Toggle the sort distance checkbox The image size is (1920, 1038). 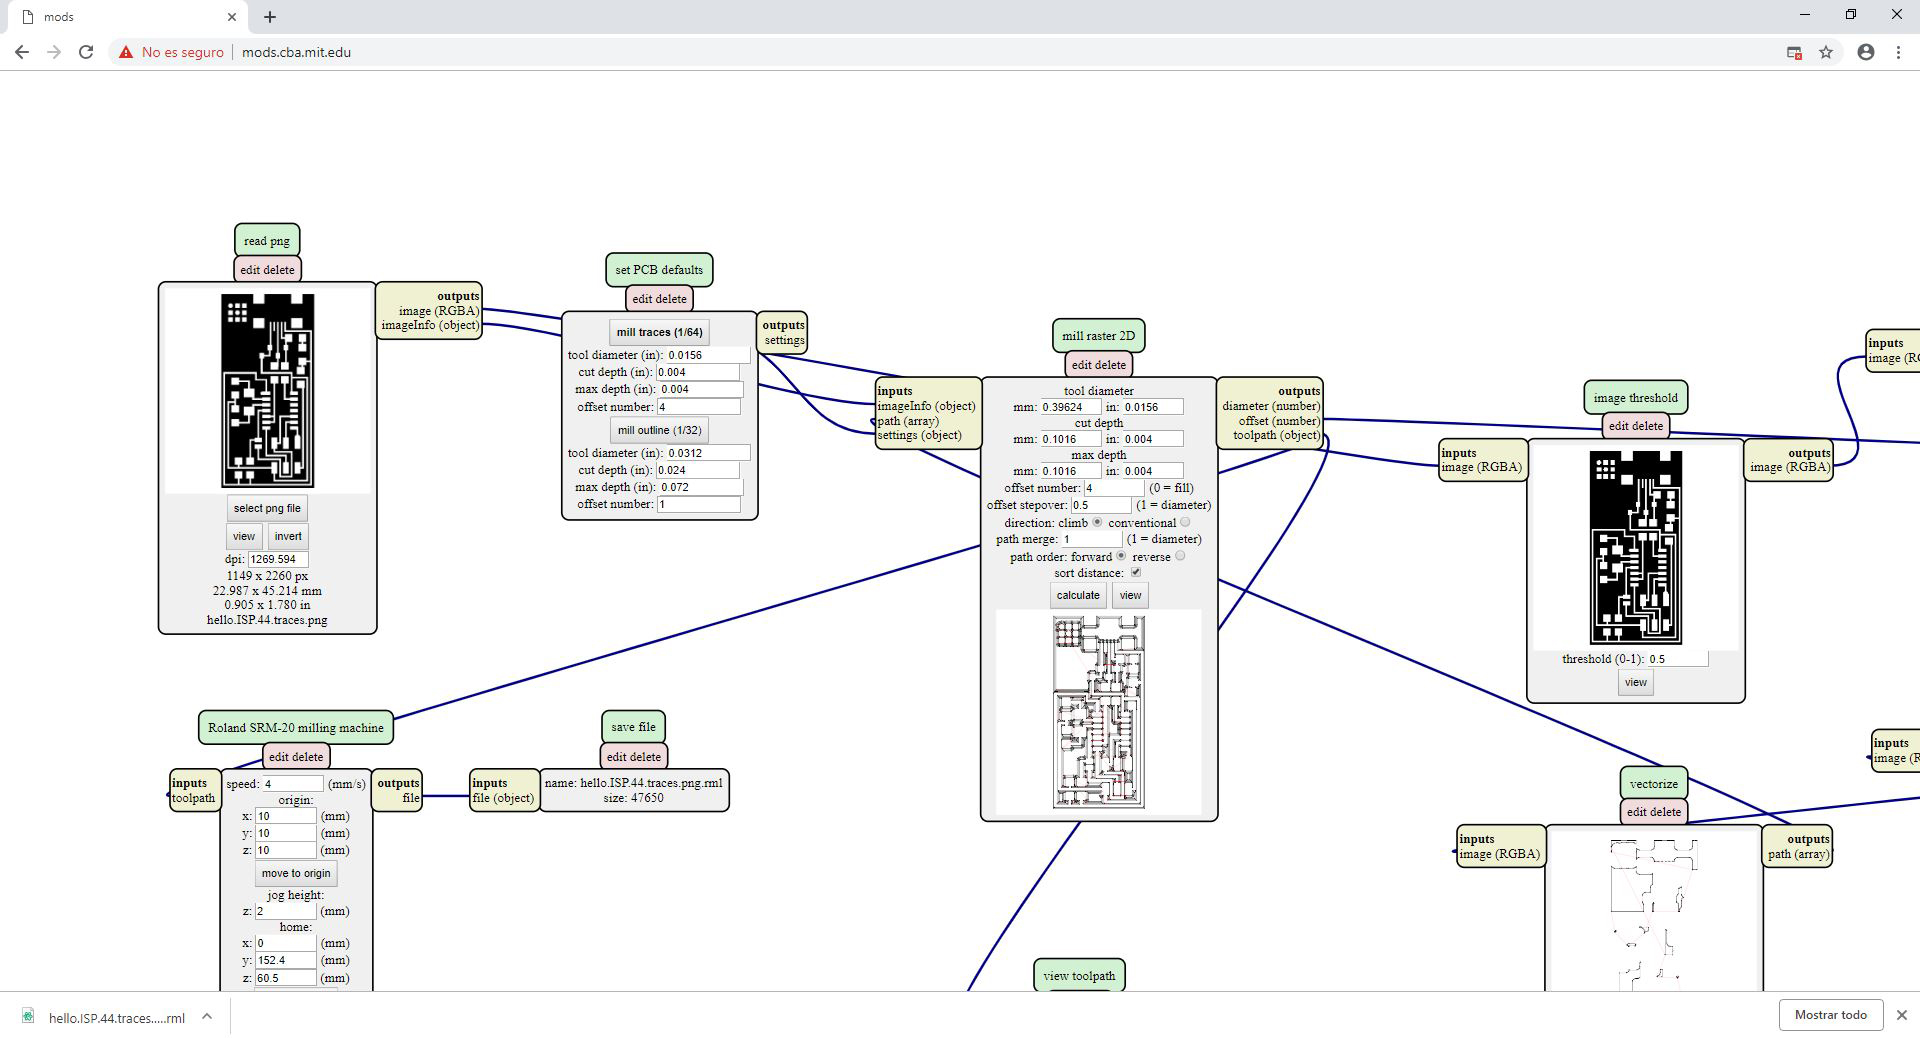click(1135, 573)
